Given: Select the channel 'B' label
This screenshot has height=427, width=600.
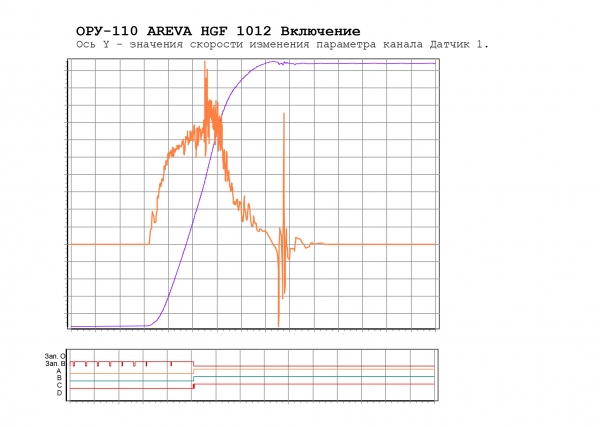Looking at the screenshot, I should click(59, 378).
